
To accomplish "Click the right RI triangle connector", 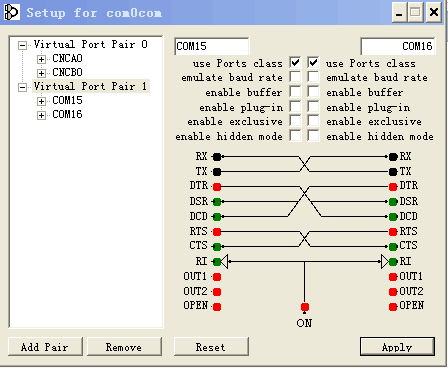I will point(385,262).
